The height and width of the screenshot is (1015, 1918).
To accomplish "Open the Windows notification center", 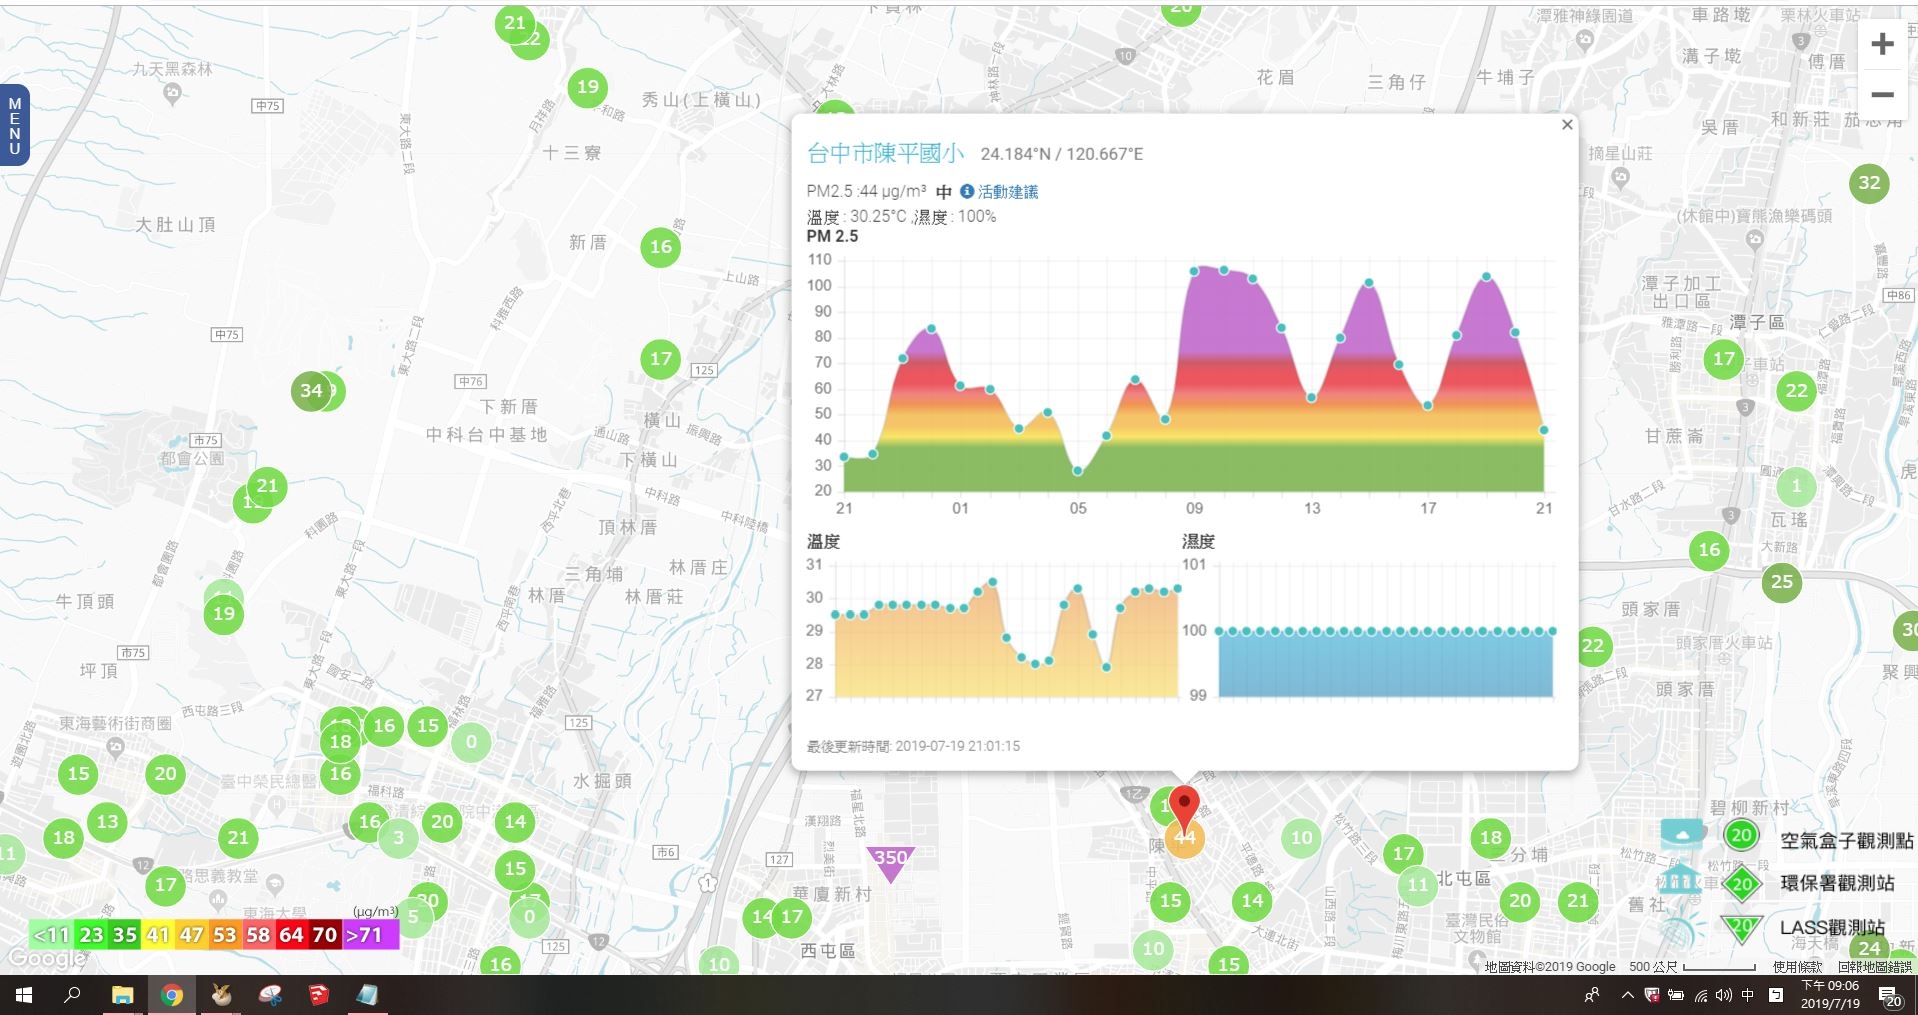I will click(1890, 996).
